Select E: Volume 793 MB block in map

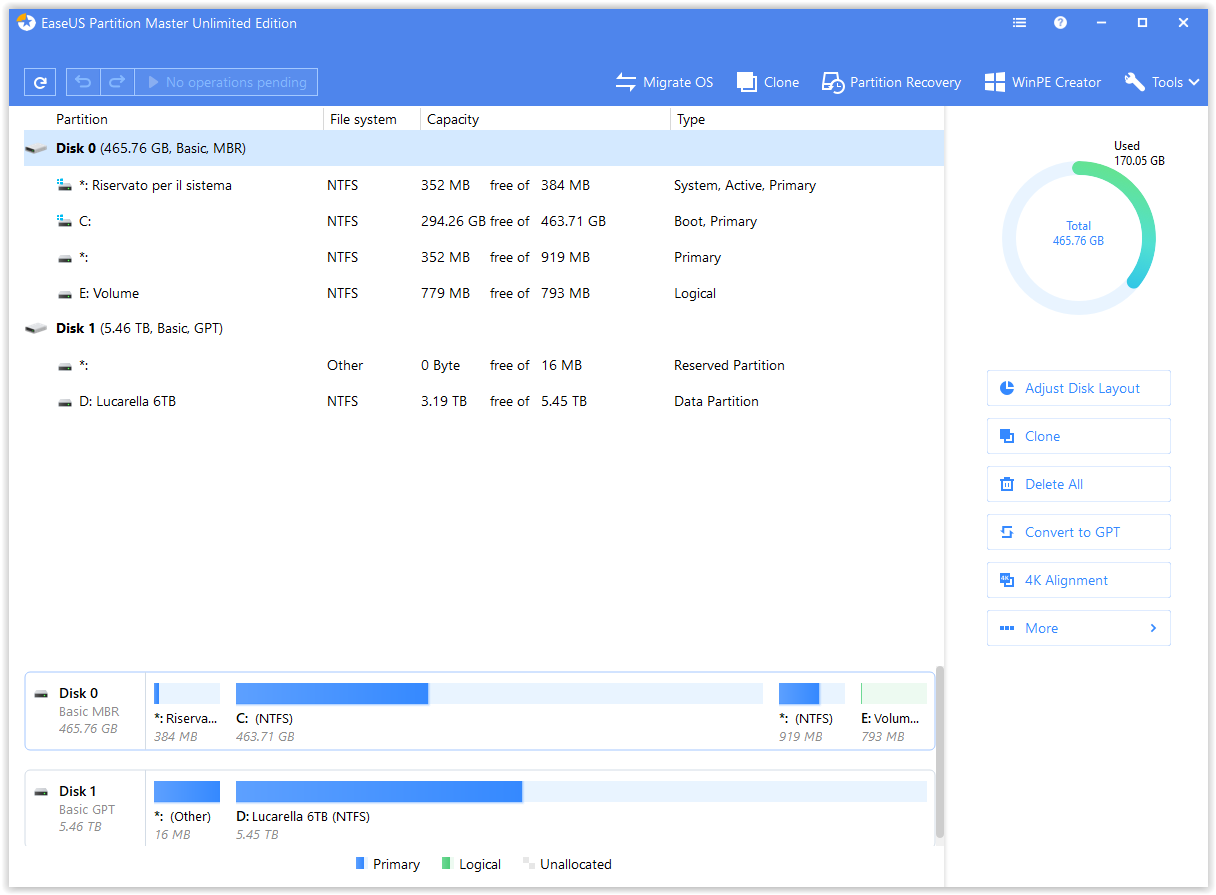894,711
